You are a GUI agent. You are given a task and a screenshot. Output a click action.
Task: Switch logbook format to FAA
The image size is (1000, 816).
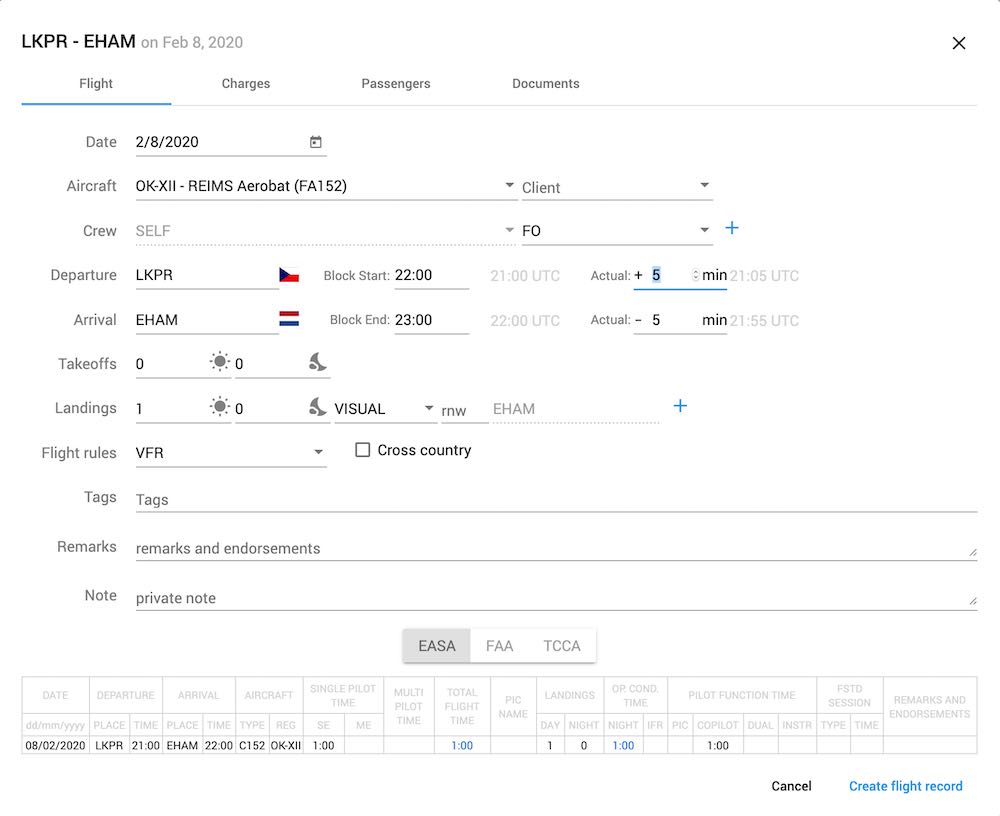[x=499, y=646]
